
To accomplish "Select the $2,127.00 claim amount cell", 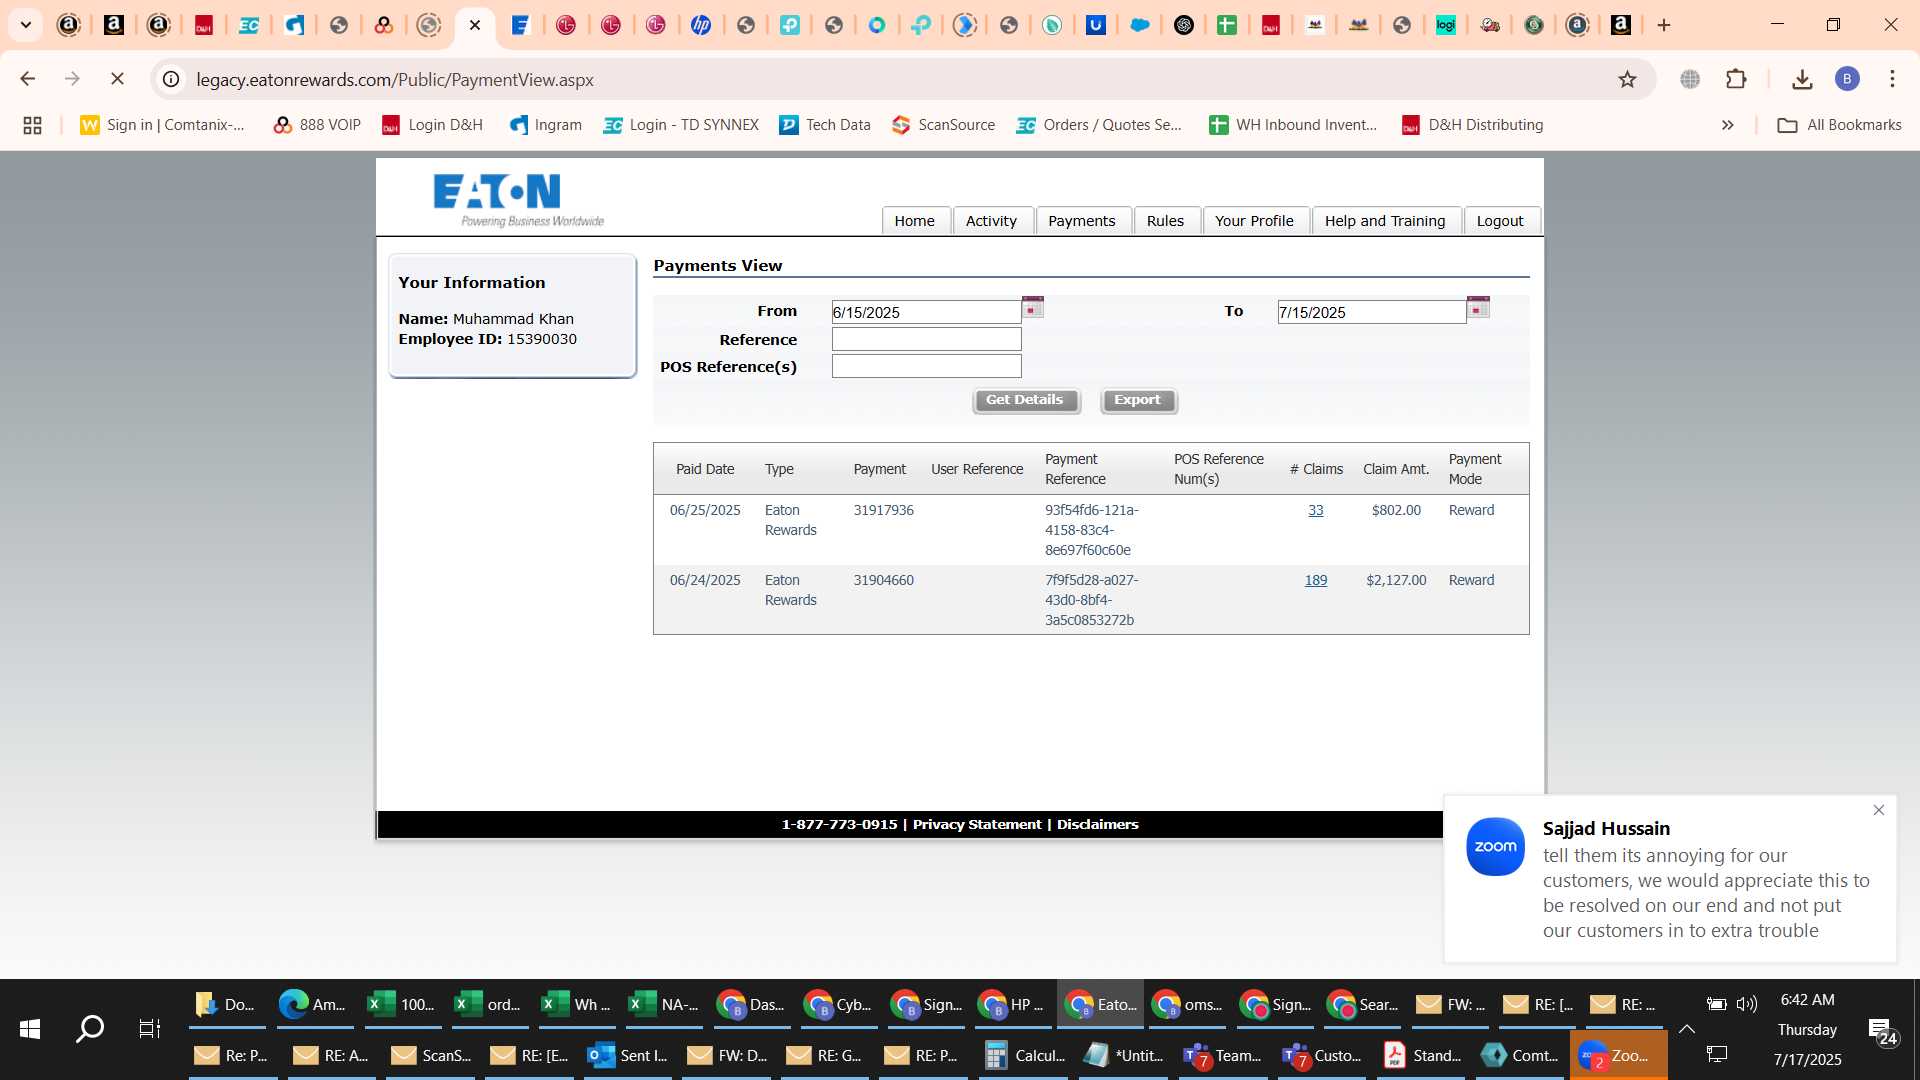I will coord(1396,580).
